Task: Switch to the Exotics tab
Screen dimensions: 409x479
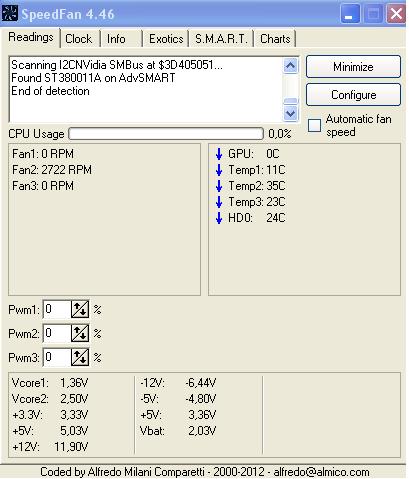Action: pyautogui.click(x=166, y=39)
